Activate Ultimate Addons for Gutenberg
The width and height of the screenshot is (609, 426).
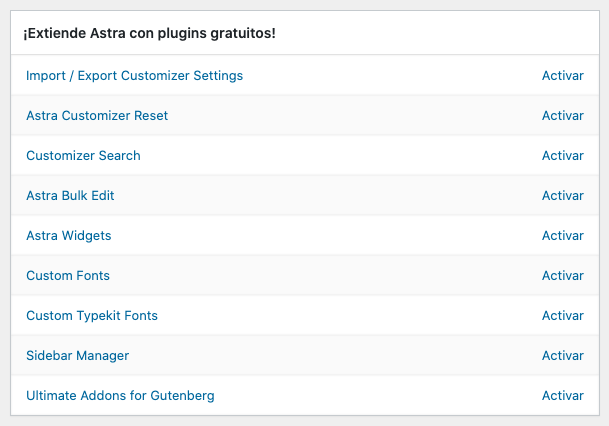(x=562, y=396)
